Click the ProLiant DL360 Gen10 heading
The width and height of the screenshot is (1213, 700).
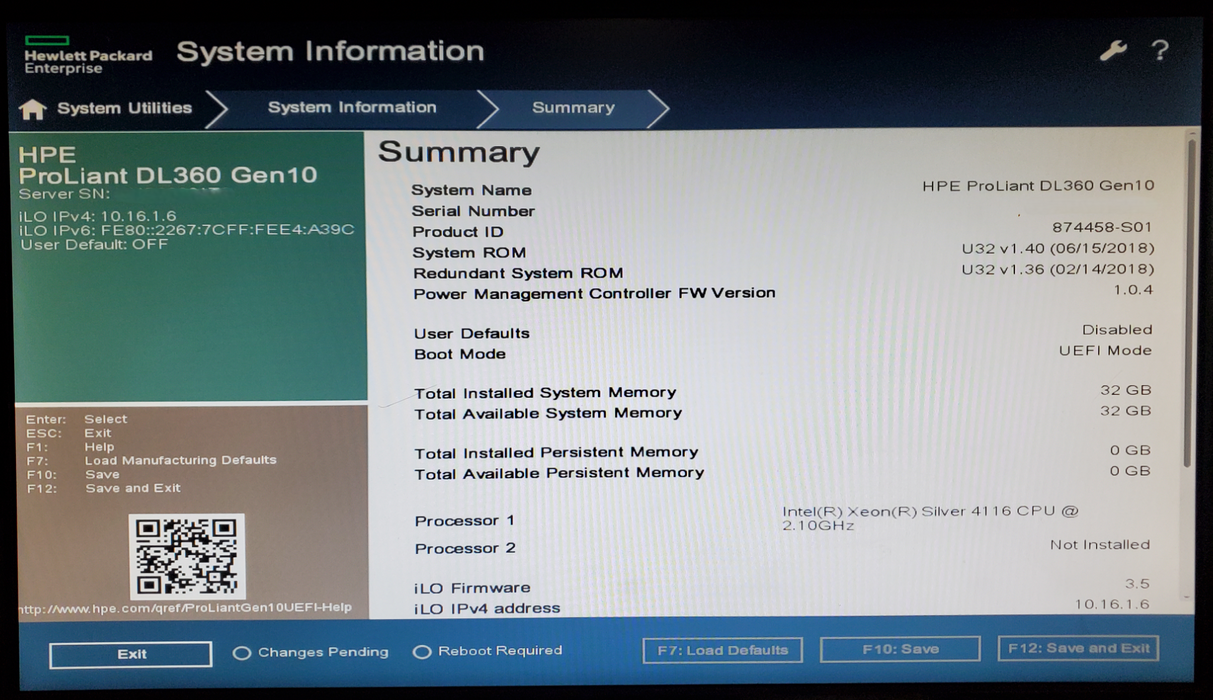[168, 176]
